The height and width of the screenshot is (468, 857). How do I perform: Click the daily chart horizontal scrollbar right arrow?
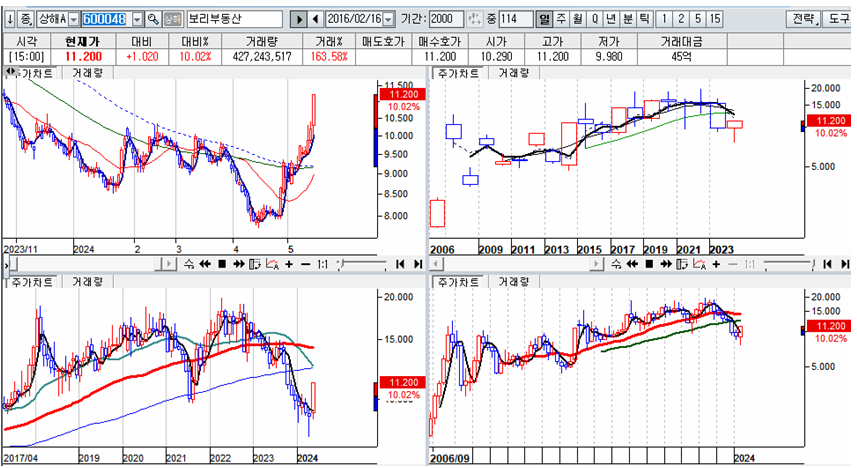pyautogui.click(x=169, y=264)
